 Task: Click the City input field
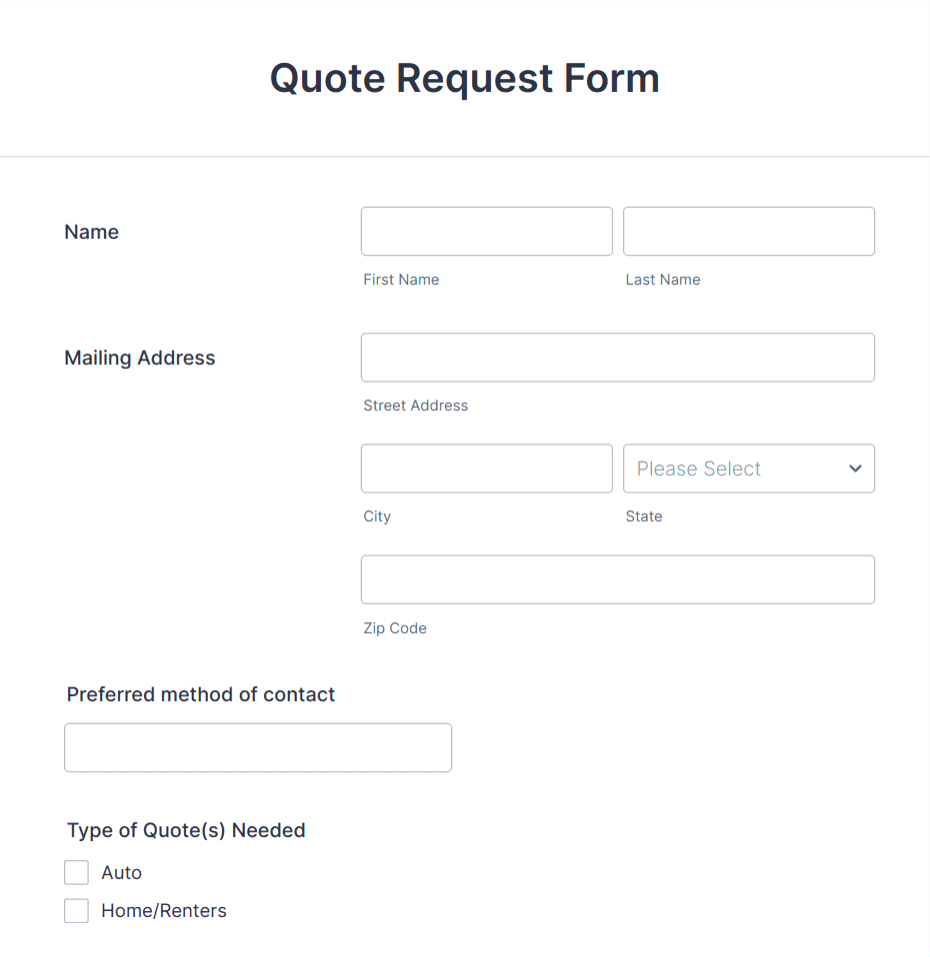[x=486, y=468]
